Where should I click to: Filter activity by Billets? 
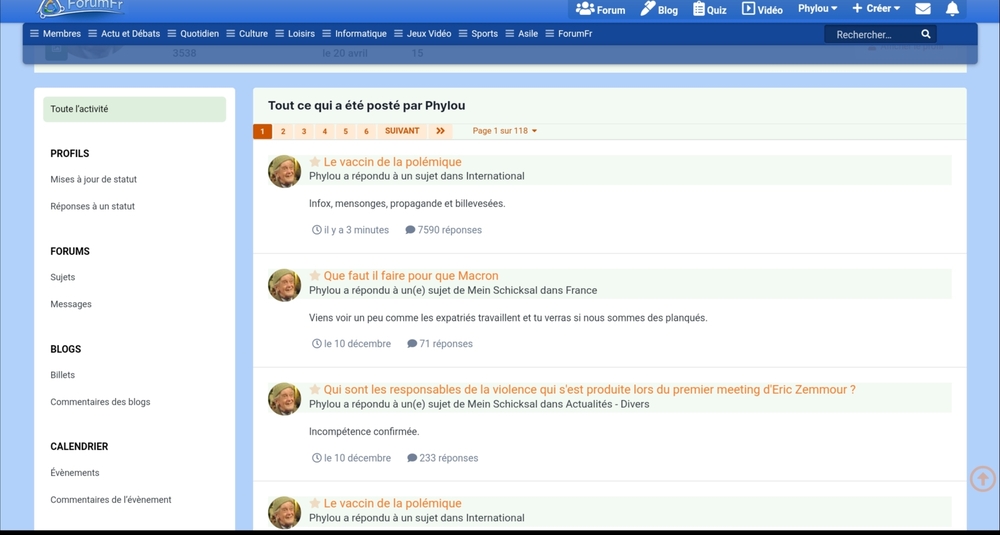(x=62, y=375)
